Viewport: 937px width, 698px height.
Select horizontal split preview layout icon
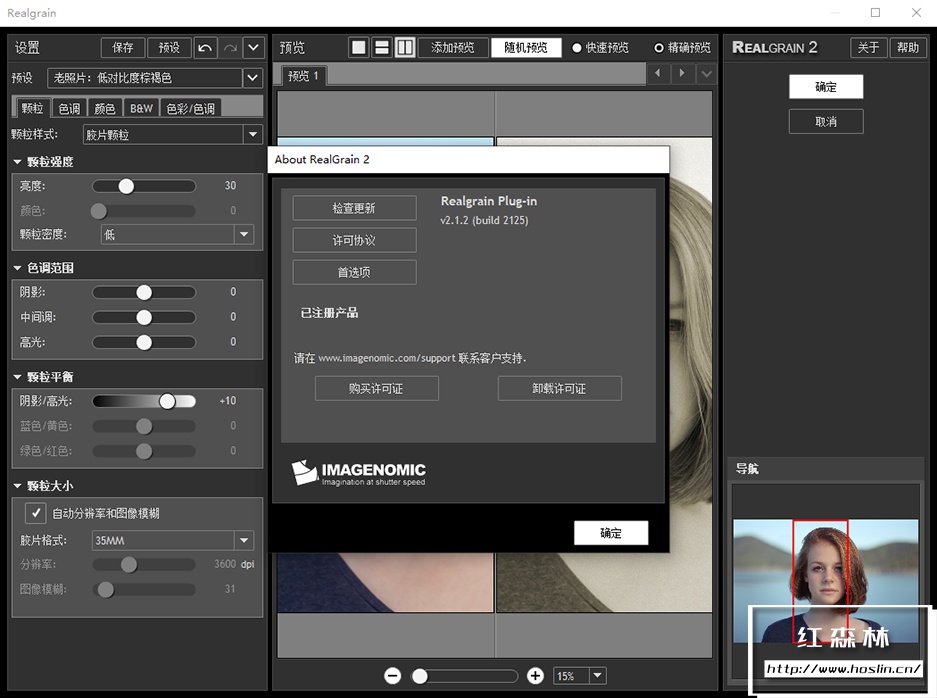click(x=382, y=47)
